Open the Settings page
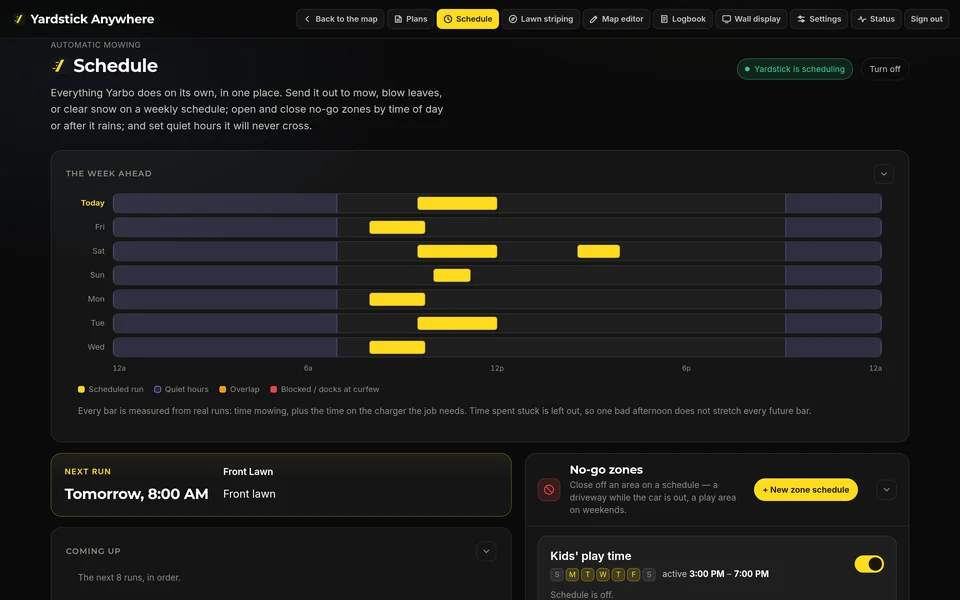Viewport: 960px width, 600px height. pyautogui.click(x=819, y=19)
